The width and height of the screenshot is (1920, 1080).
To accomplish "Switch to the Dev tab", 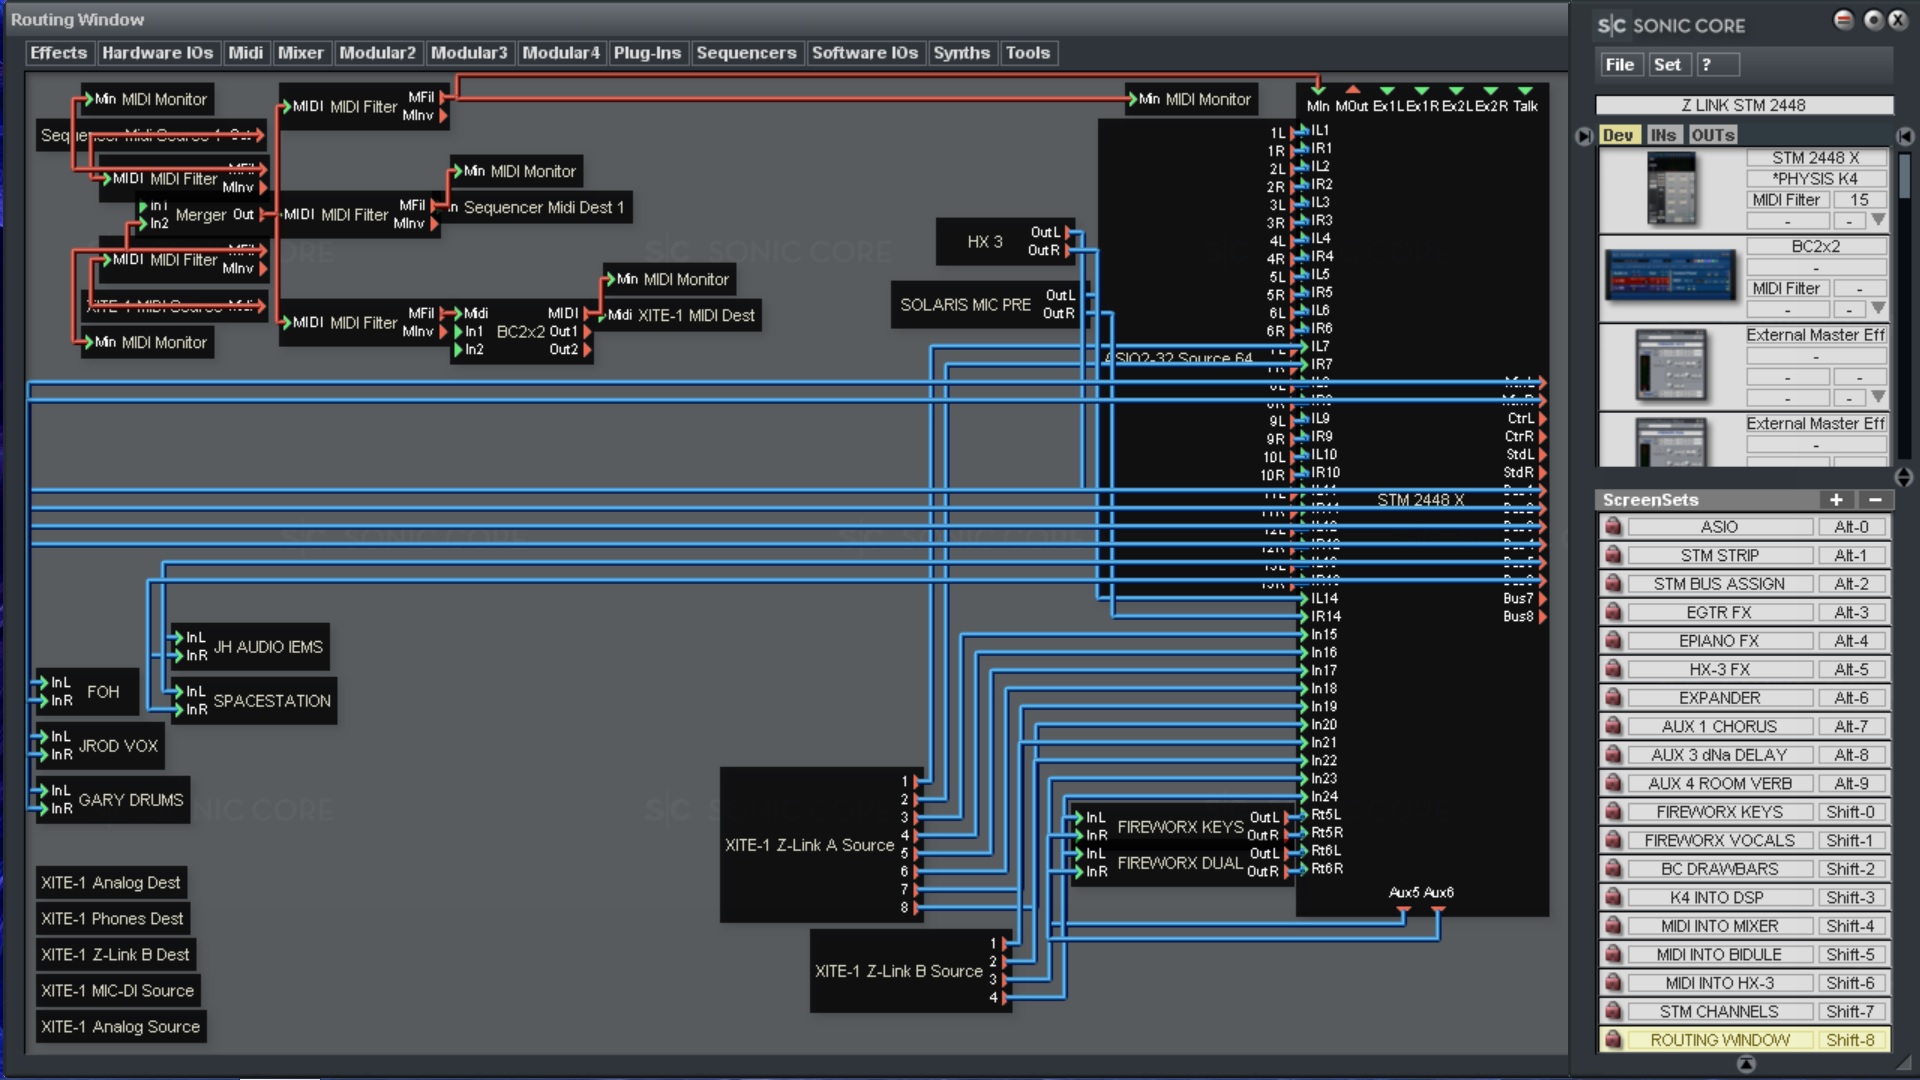I will coord(1618,136).
